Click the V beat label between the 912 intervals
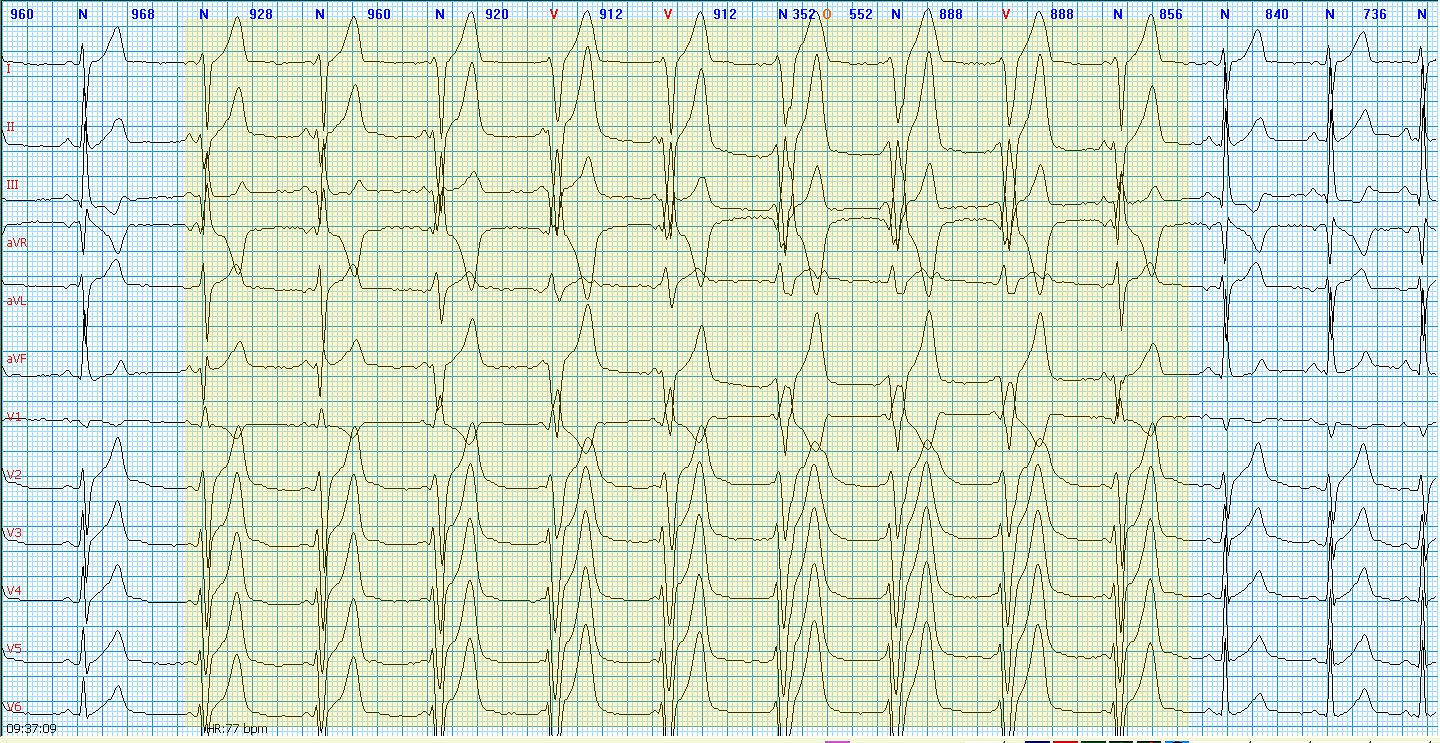The width and height of the screenshot is (1440, 743). click(x=668, y=14)
